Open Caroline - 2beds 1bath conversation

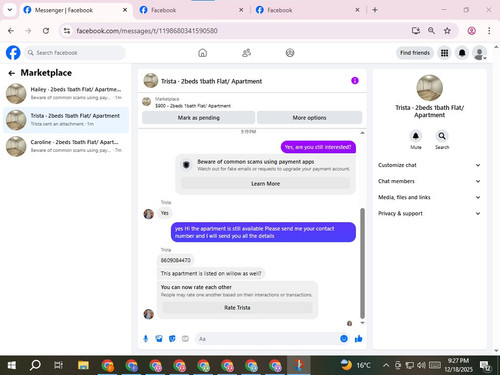(66, 146)
